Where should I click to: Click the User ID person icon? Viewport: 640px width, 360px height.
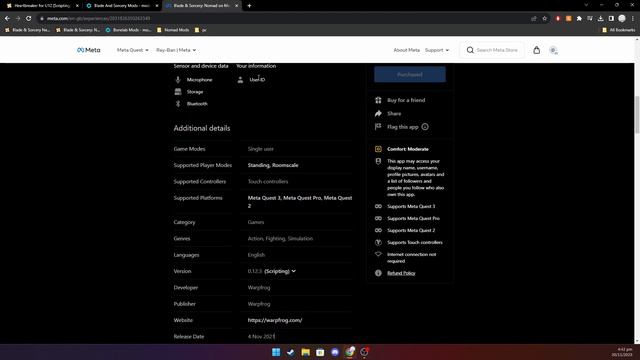[240, 80]
